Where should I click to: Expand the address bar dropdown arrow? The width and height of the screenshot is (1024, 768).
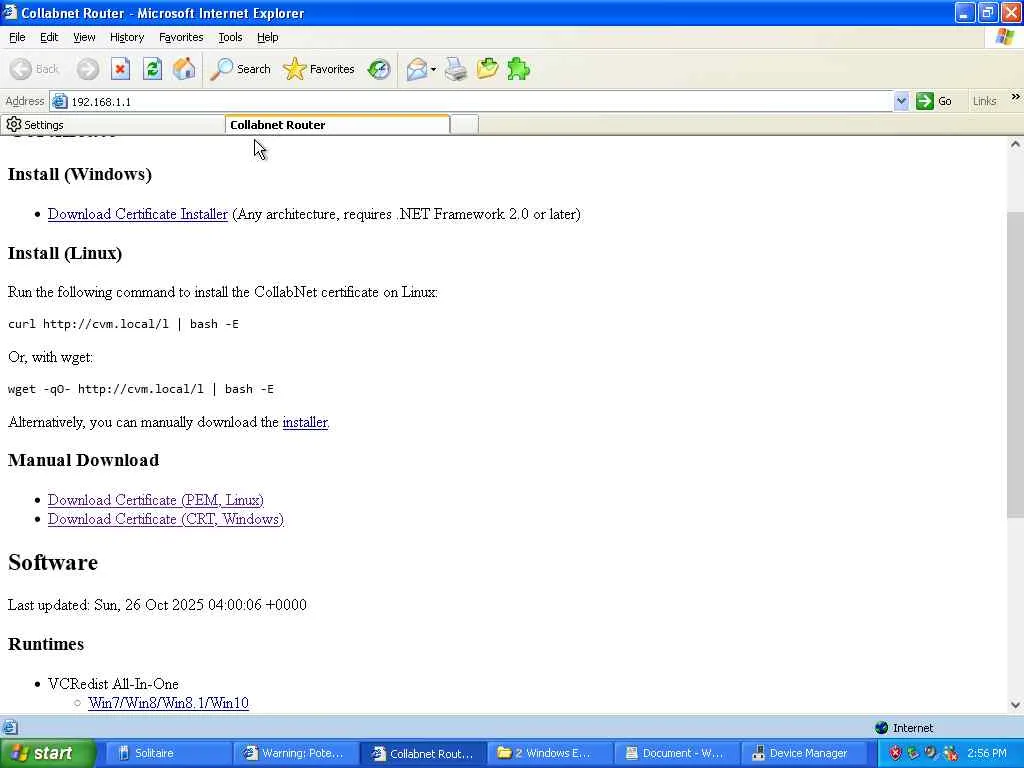click(x=901, y=101)
